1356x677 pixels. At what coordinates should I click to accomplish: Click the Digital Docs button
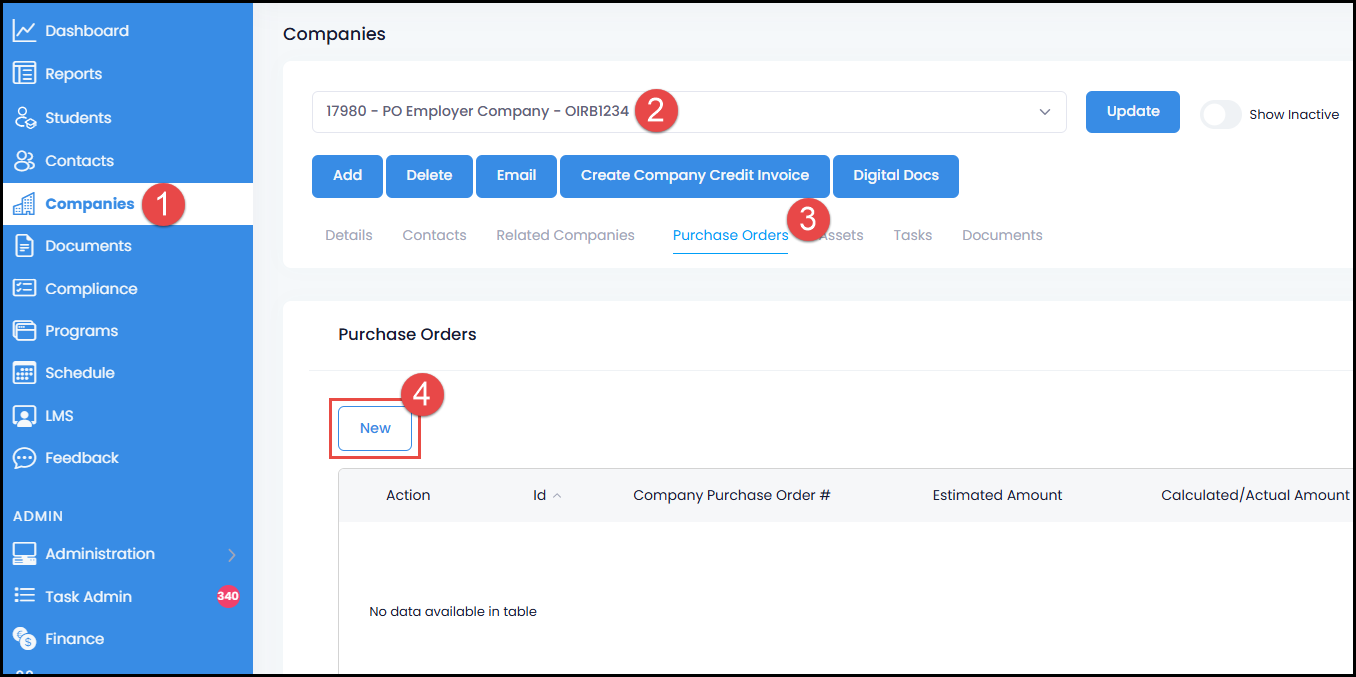coord(895,175)
